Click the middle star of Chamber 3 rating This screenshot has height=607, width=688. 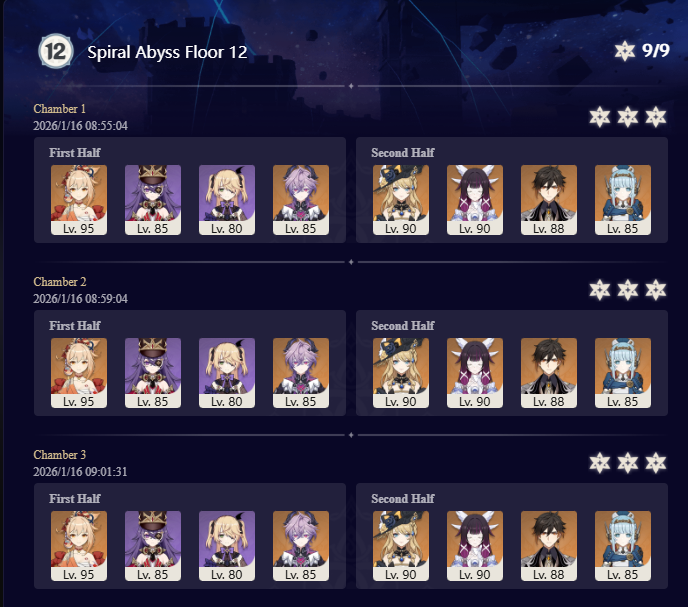point(628,463)
